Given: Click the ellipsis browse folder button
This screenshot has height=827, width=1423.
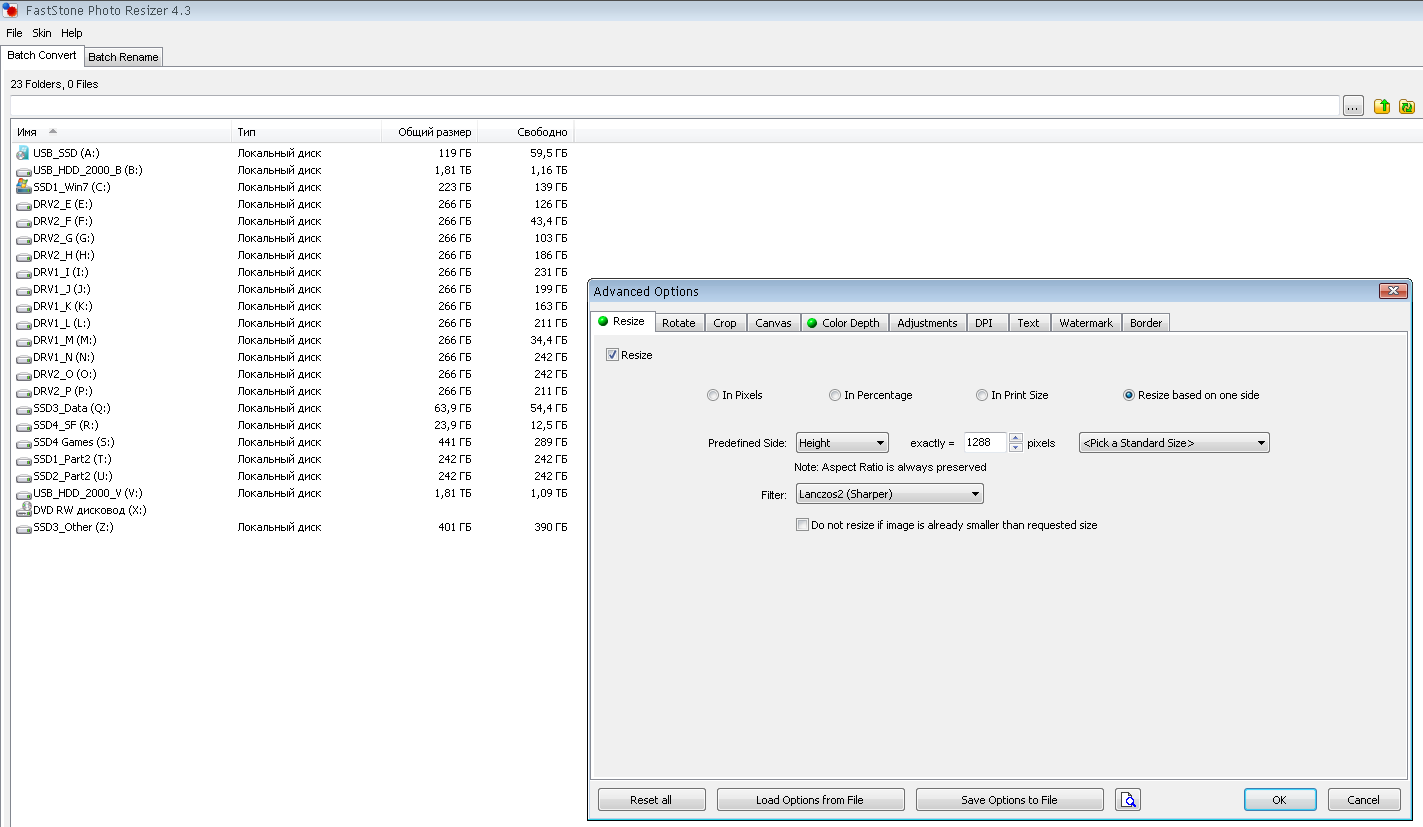Looking at the screenshot, I should [x=1353, y=106].
